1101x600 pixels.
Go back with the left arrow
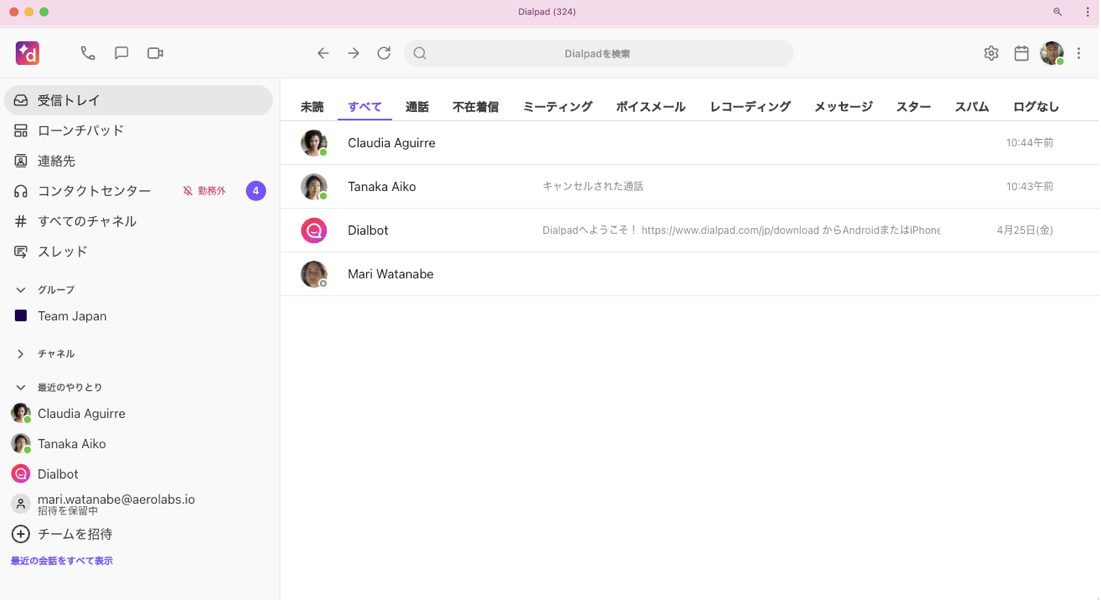323,53
